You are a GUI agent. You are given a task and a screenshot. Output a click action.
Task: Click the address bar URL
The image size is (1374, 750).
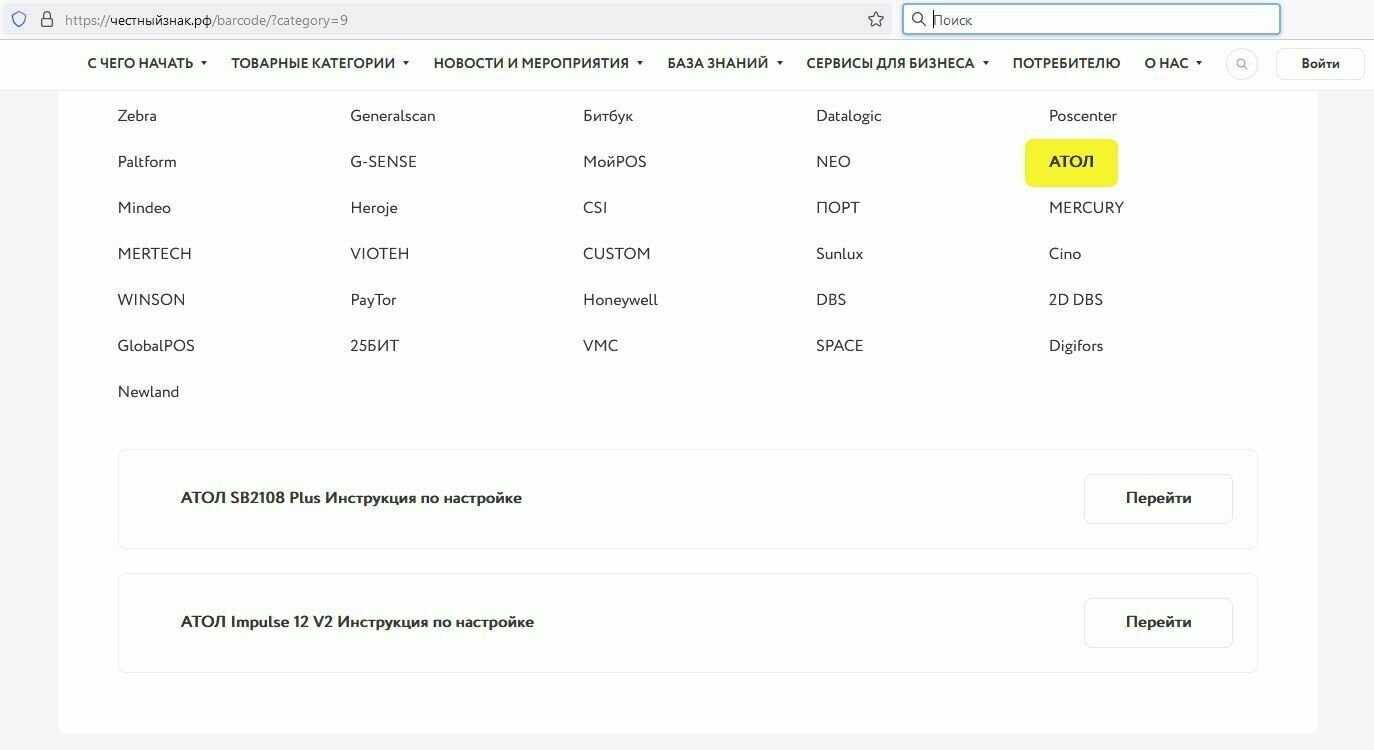point(206,19)
